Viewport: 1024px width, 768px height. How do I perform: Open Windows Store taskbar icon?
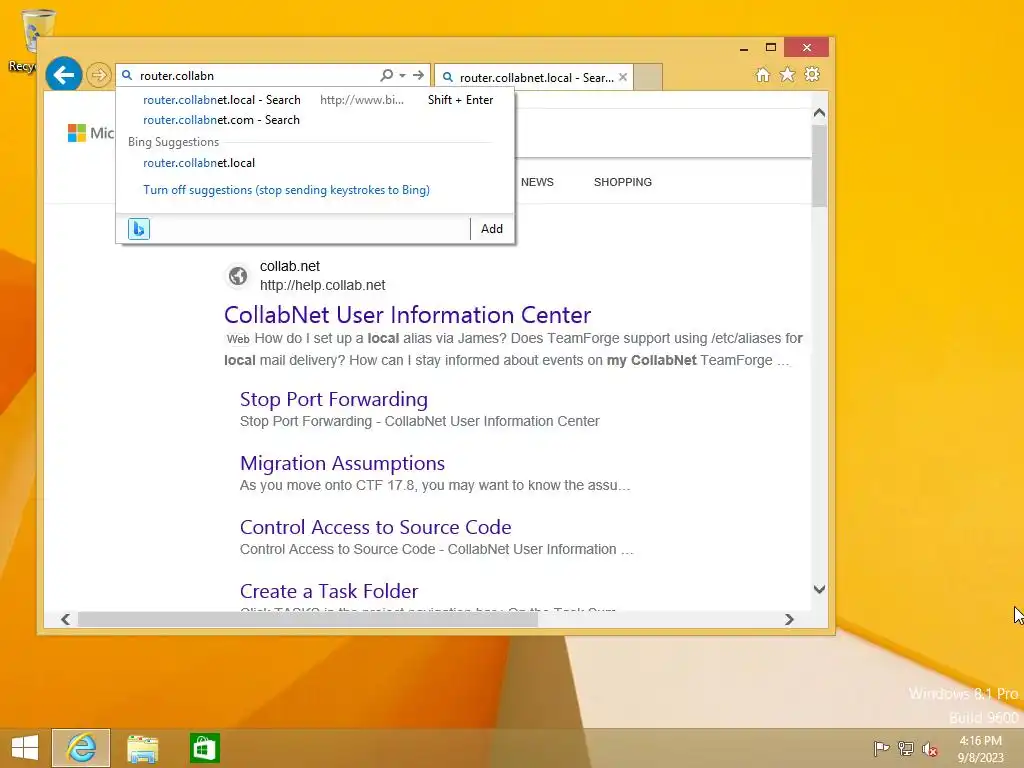click(204, 748)
